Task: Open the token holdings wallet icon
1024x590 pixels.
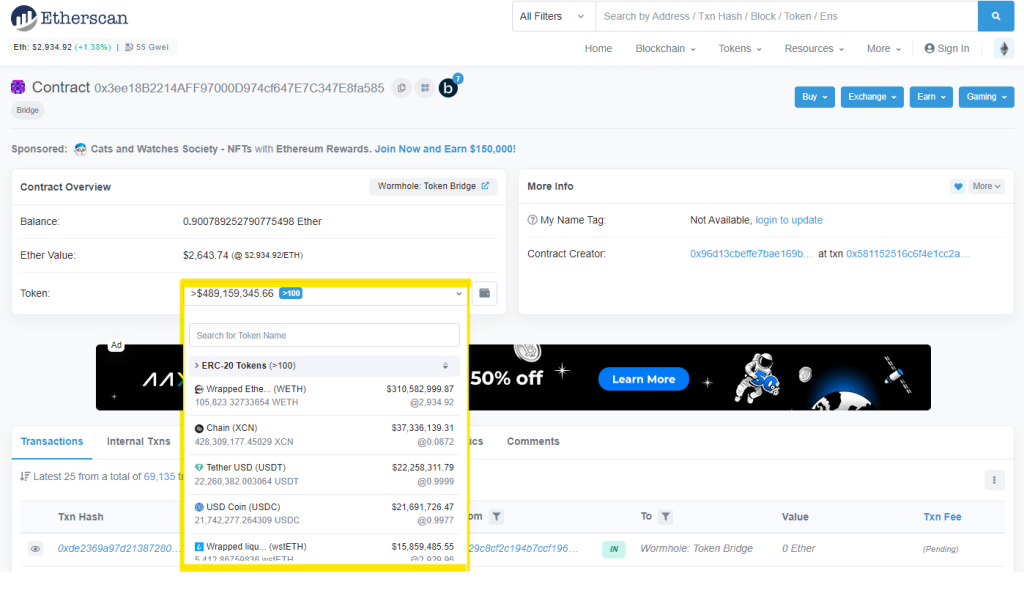Action: pos(485,293)
